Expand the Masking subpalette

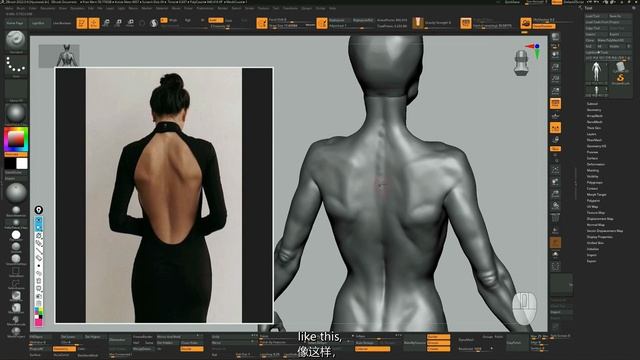(x=593, y=170)
